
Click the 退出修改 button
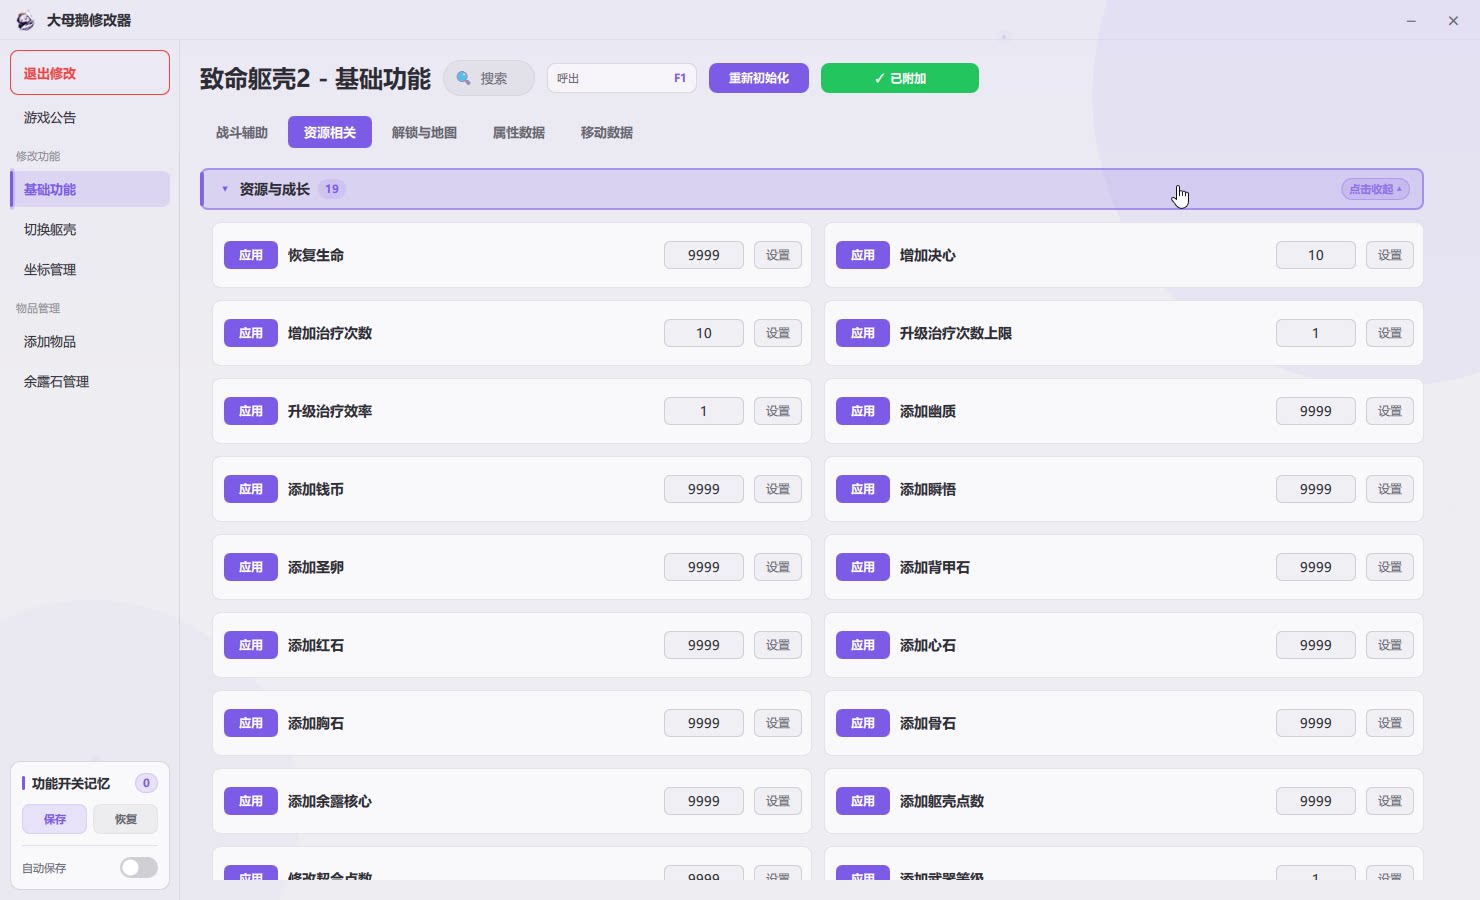point(90,73)
